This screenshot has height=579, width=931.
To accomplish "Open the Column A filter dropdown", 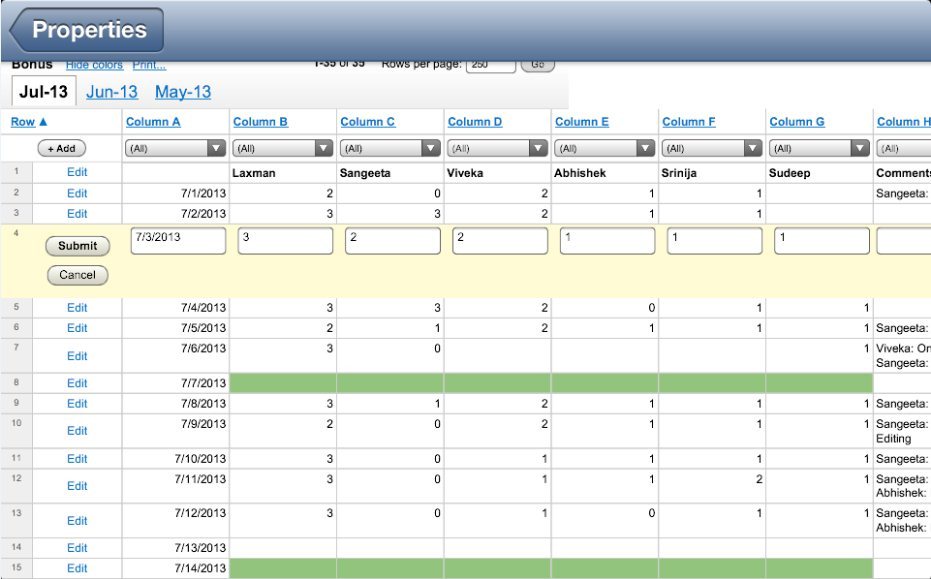I will [175, 148].
